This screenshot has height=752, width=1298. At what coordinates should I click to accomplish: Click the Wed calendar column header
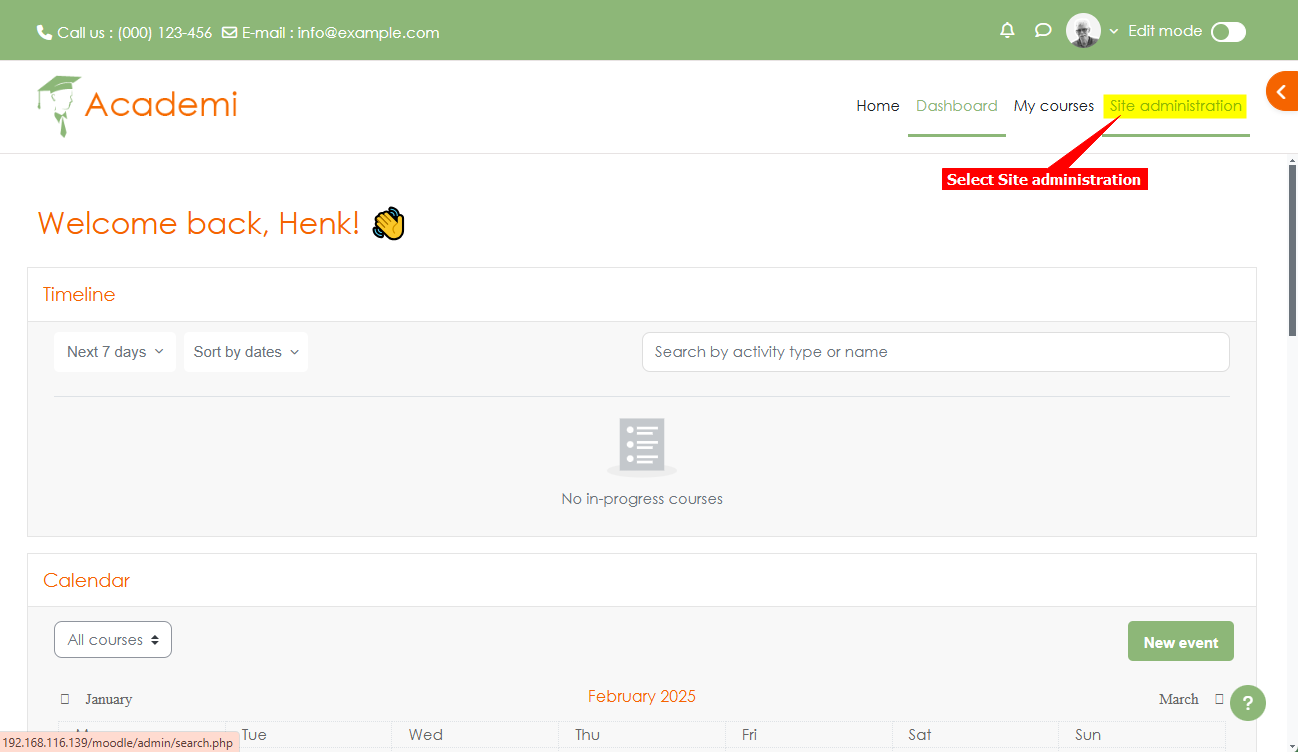[x=426, y=735]
